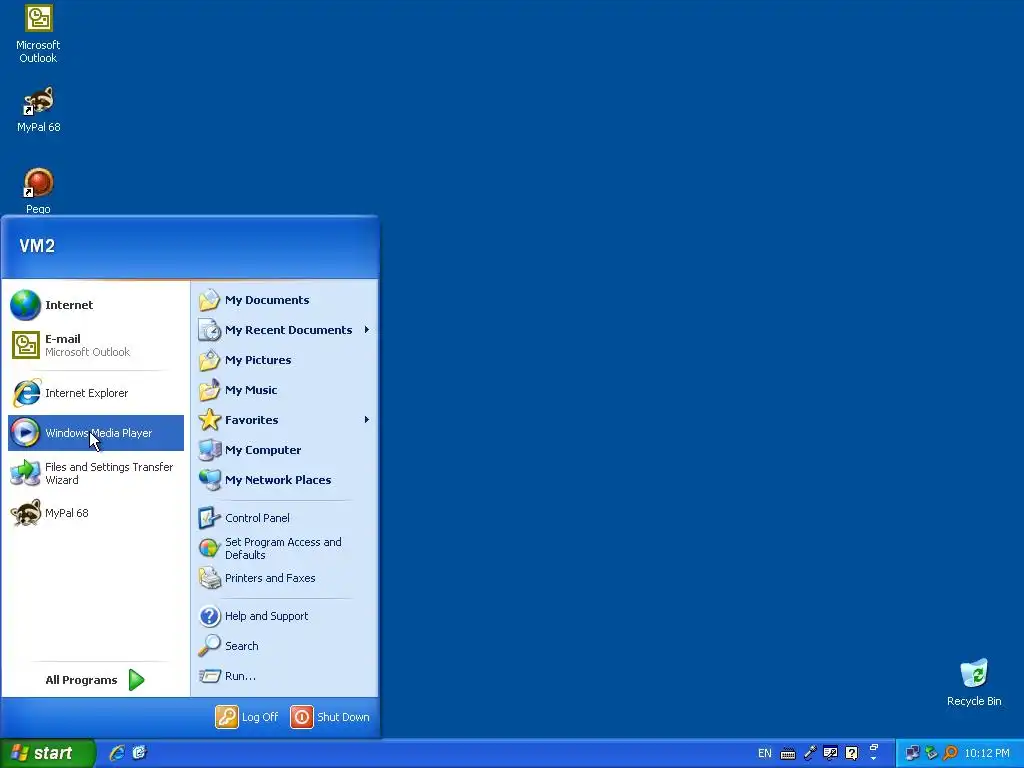This screenshot has height=768, width=1024.
Task: Open My Documents folder
Action: (x=285, y=300)
